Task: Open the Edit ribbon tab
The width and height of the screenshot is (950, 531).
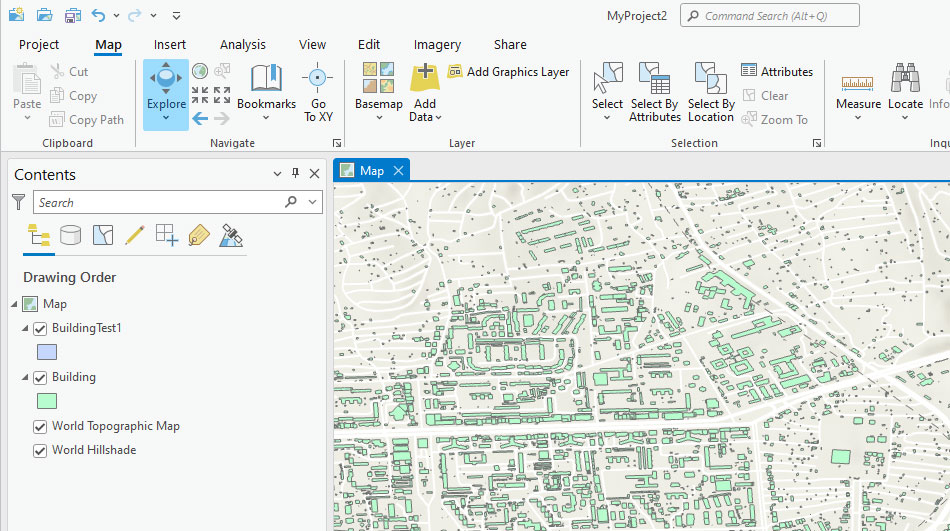Action: click(368, 45)
